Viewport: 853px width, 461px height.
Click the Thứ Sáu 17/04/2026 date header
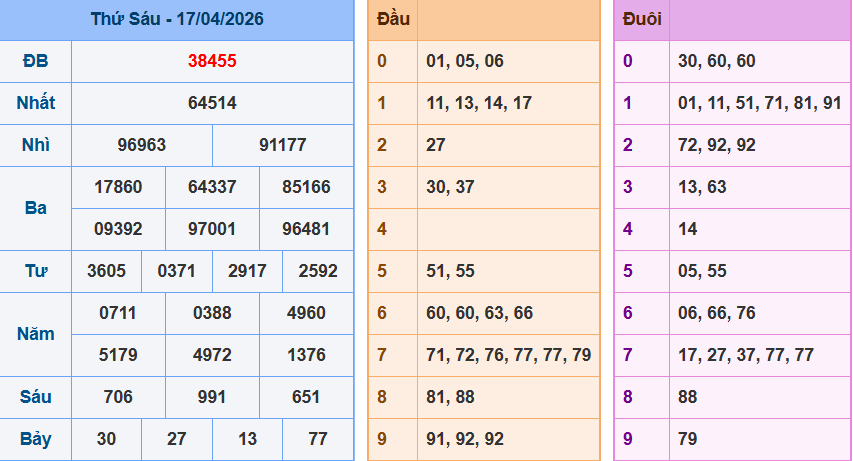pos(177,20)
